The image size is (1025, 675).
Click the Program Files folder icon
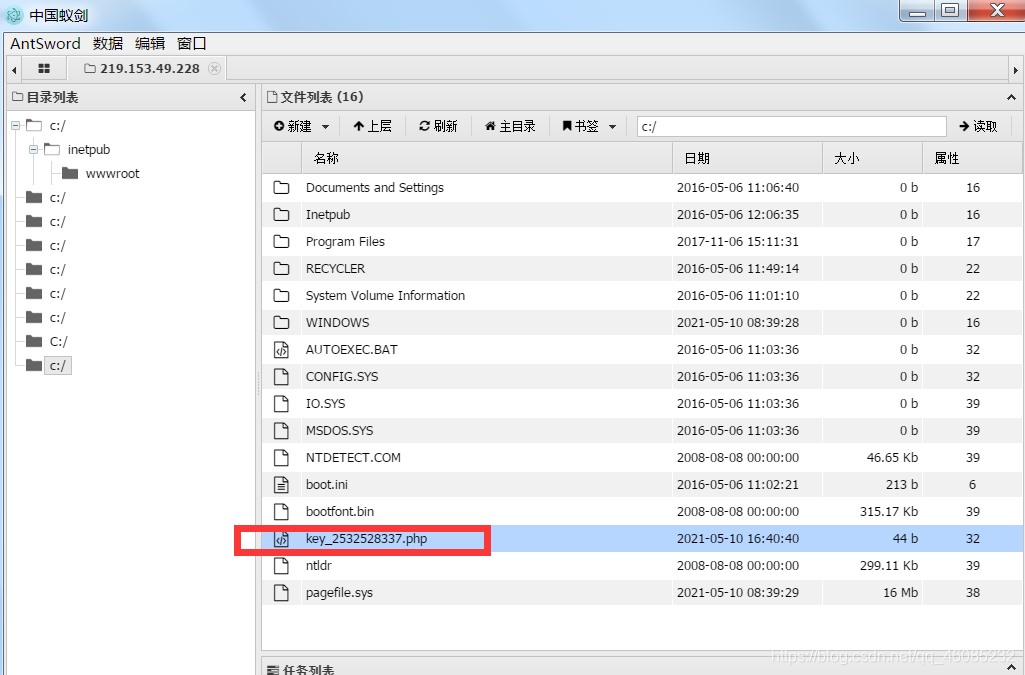coord(281,242)
